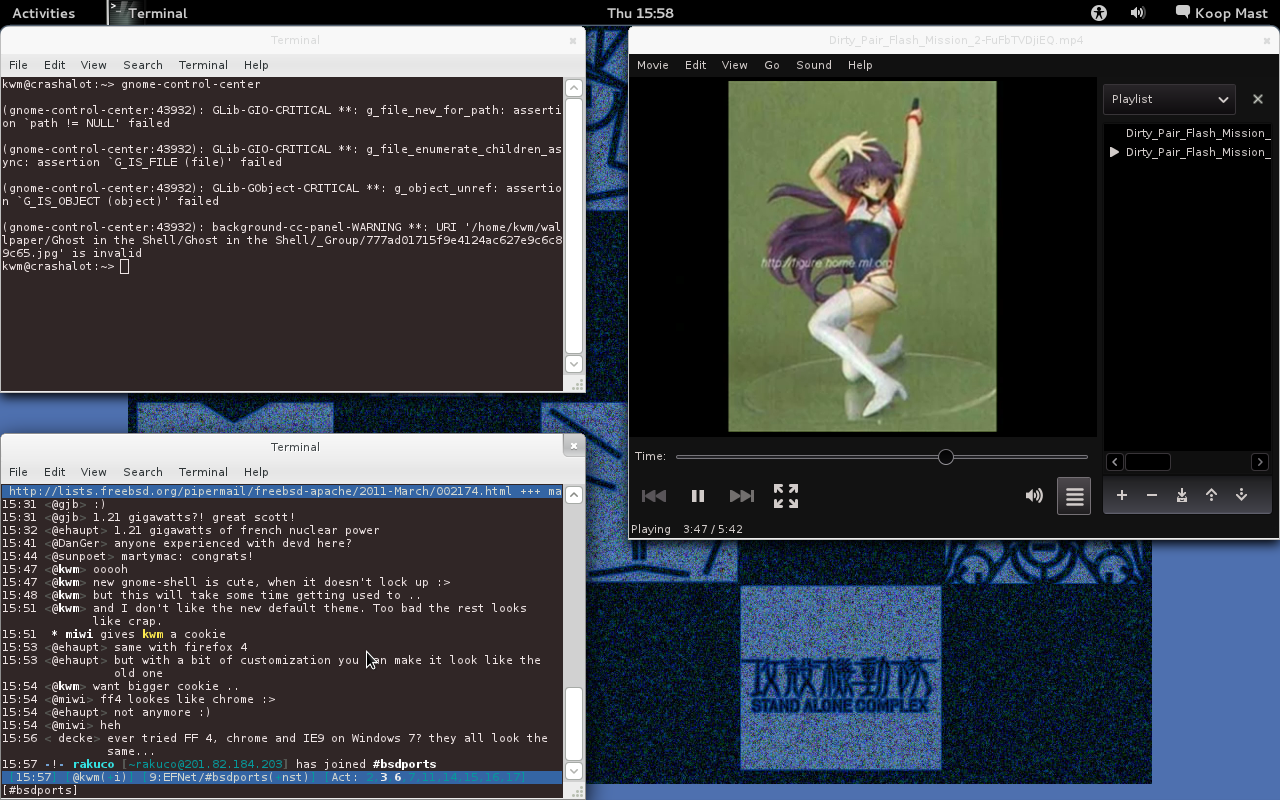Add a file to the playlist
Viewport: 1280px width, 800px height.
tap(1122, 495)
